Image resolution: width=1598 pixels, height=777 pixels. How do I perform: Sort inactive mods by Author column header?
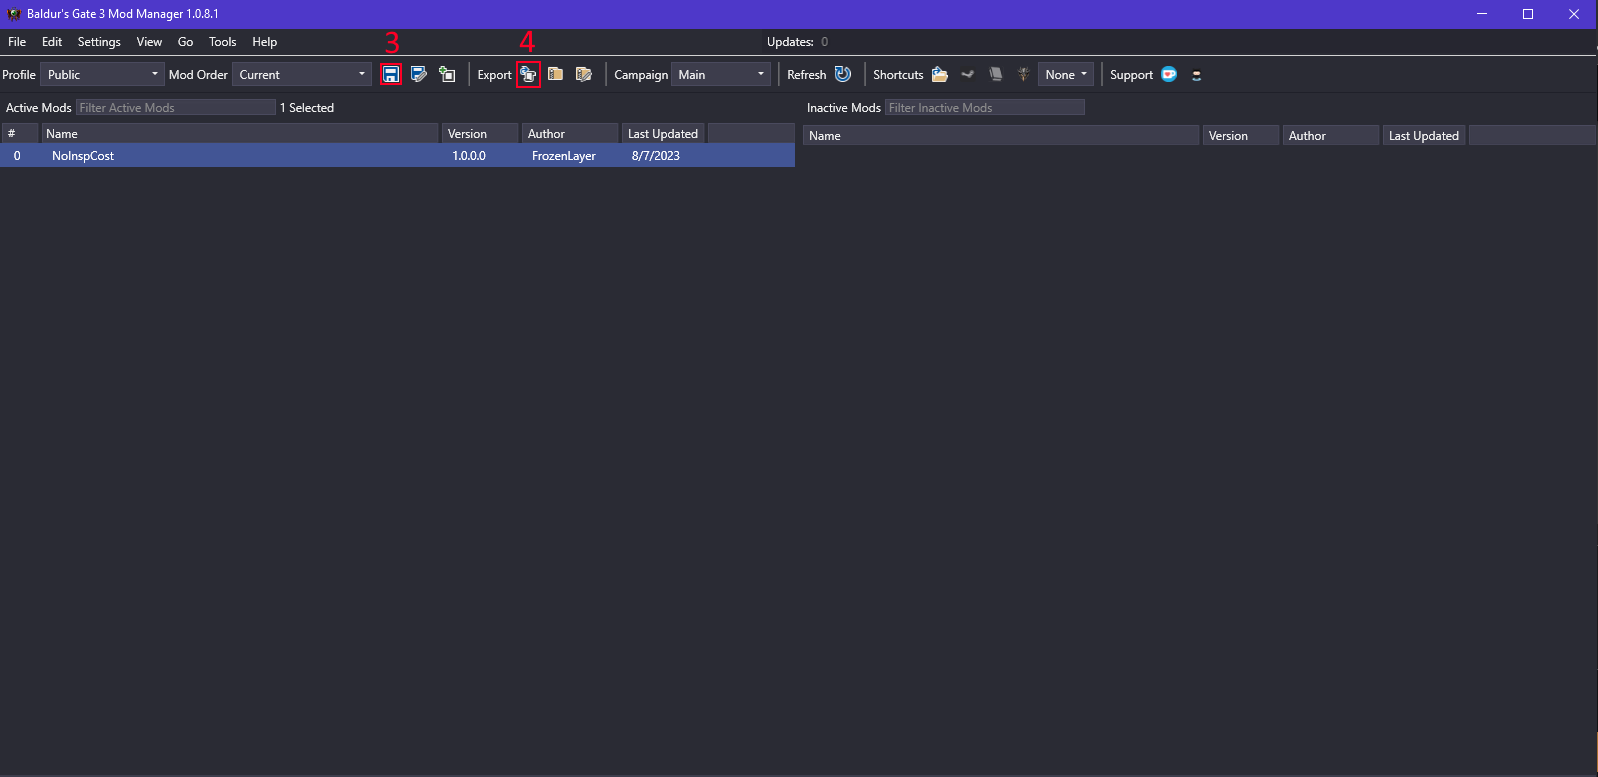(1331, 136)
